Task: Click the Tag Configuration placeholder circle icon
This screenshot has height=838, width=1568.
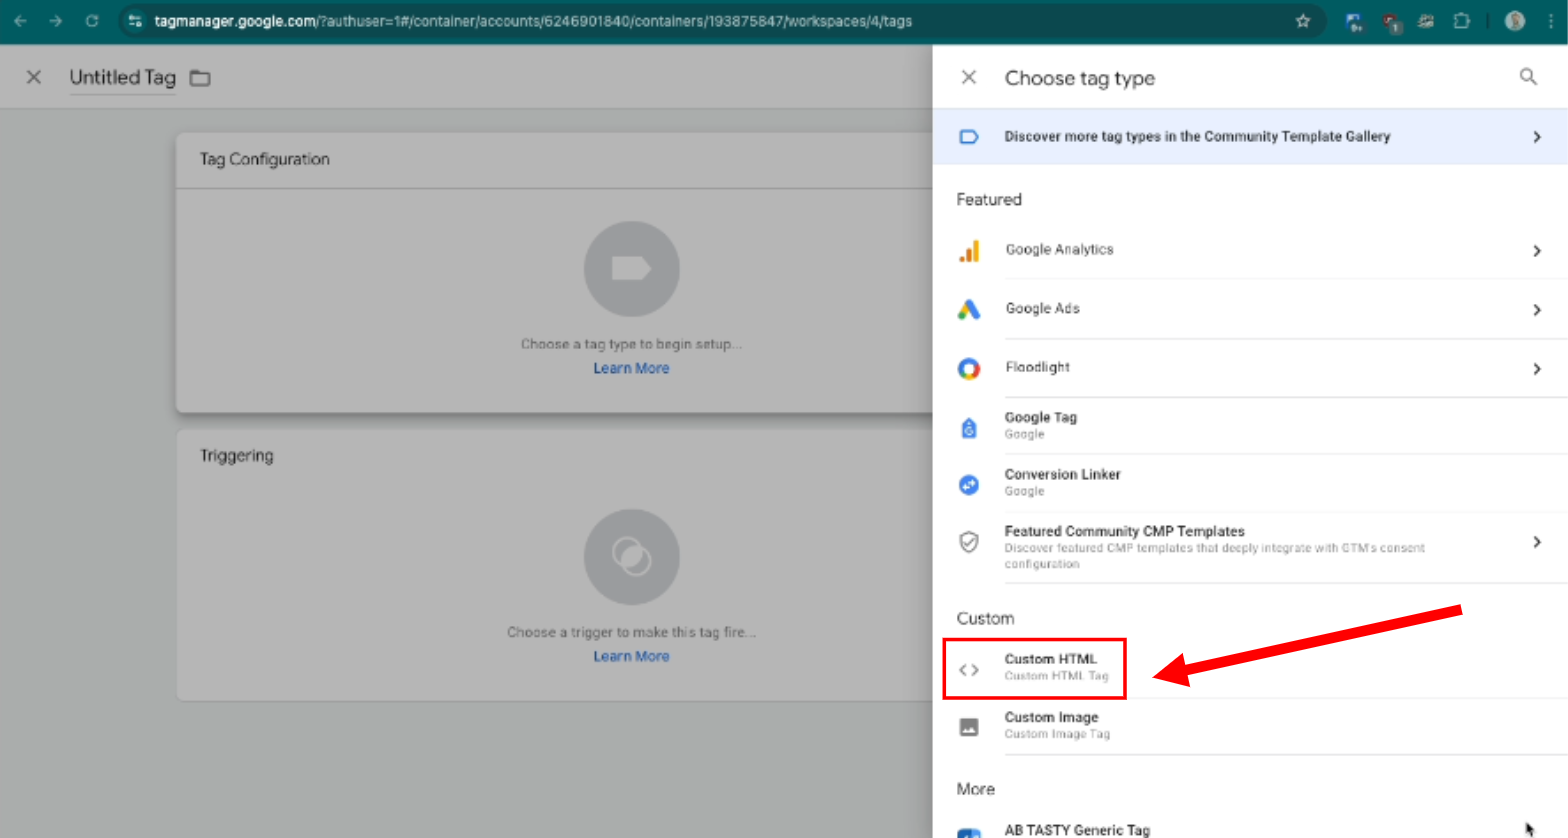Action: 631,269
